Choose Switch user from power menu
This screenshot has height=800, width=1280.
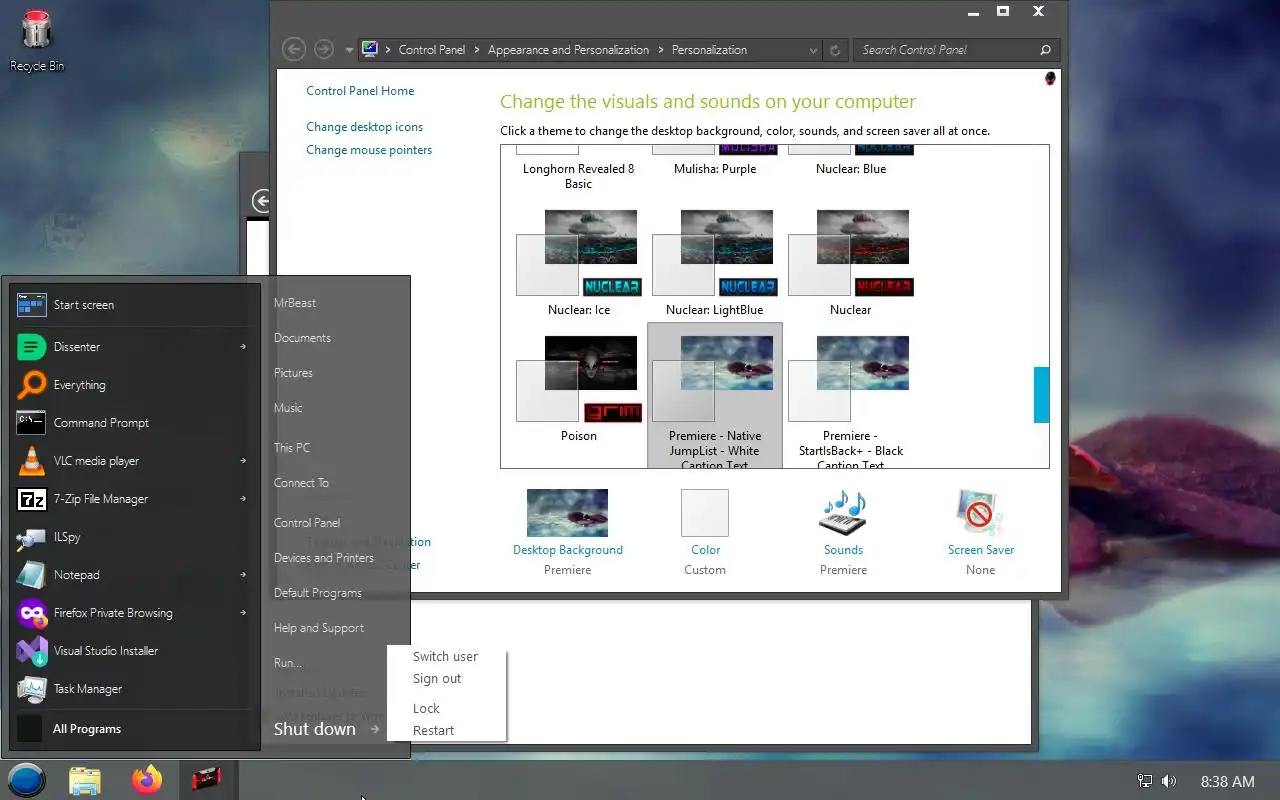coord(445,657)
